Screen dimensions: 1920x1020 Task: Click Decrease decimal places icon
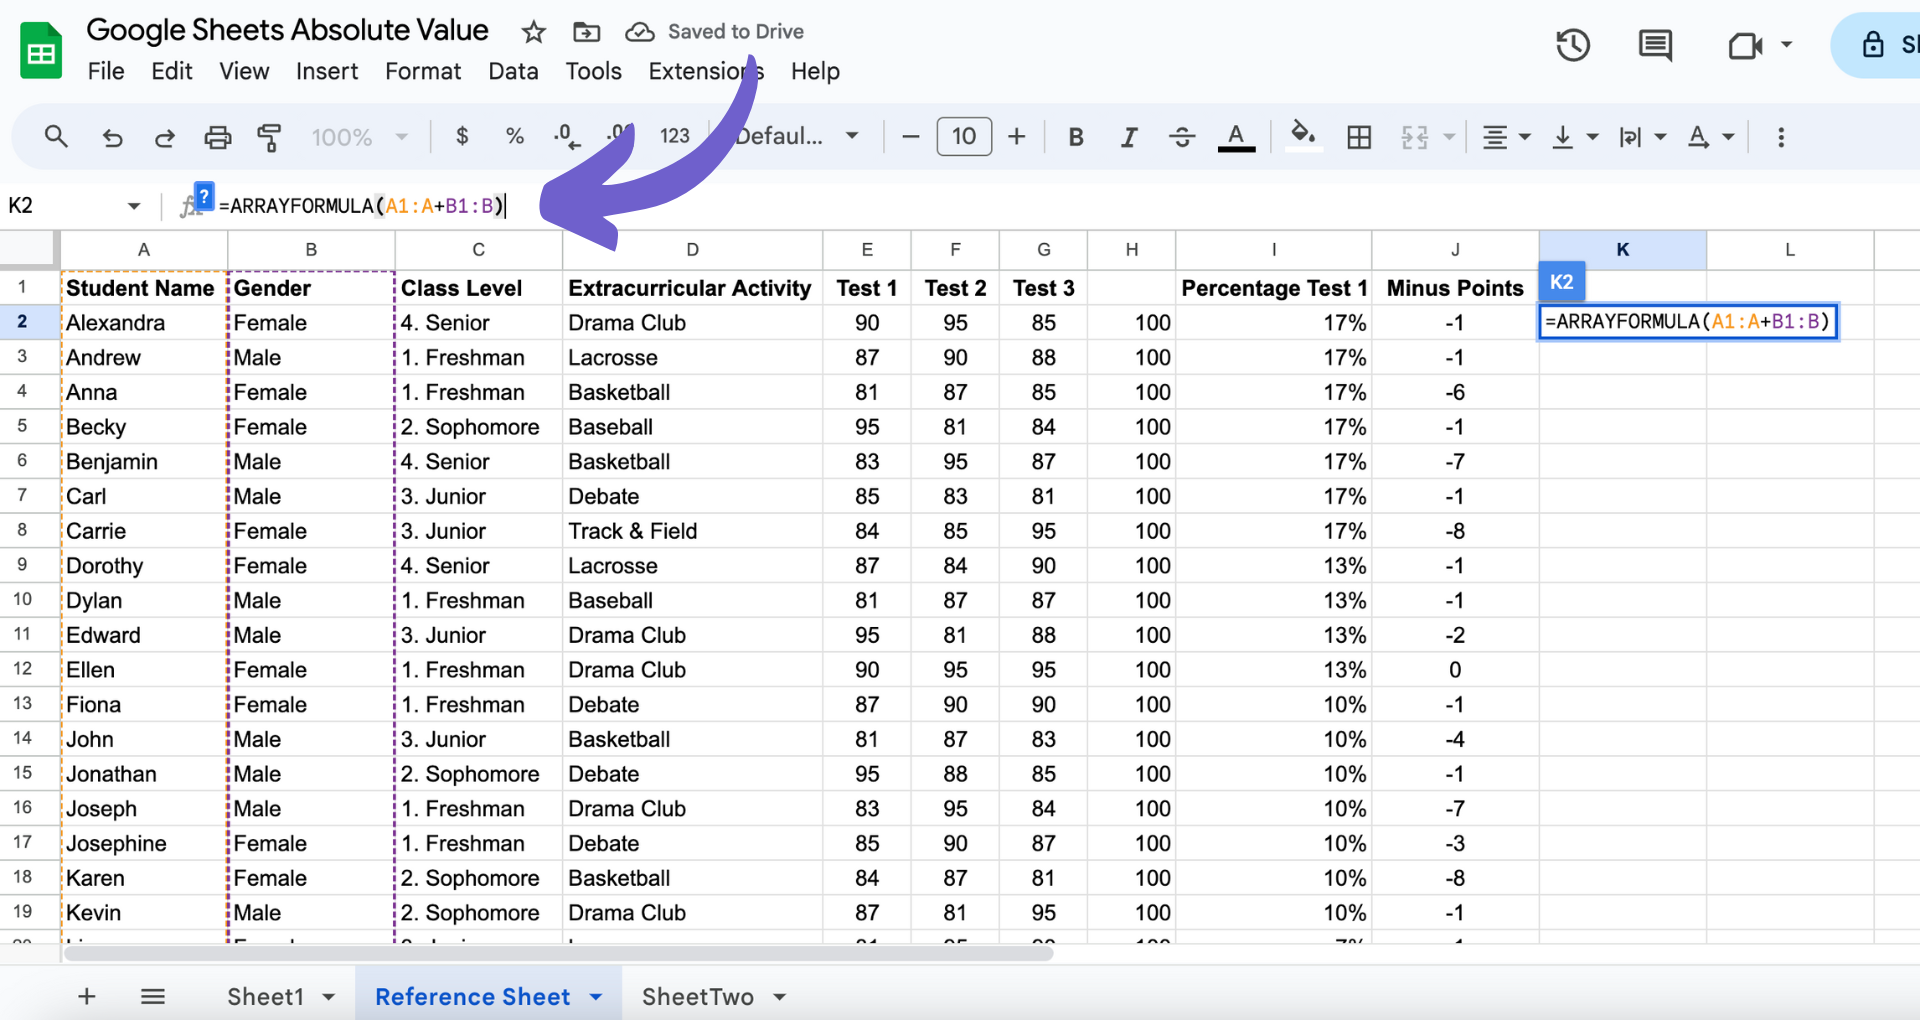click(x=566, y=137)
